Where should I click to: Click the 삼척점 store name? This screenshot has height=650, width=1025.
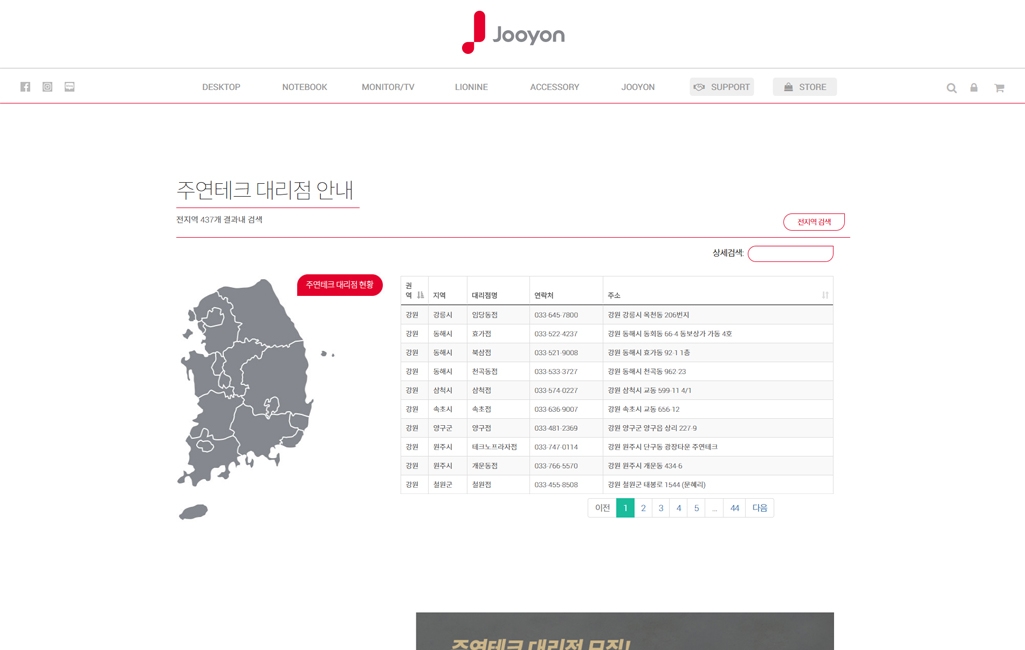coord(481,390)
